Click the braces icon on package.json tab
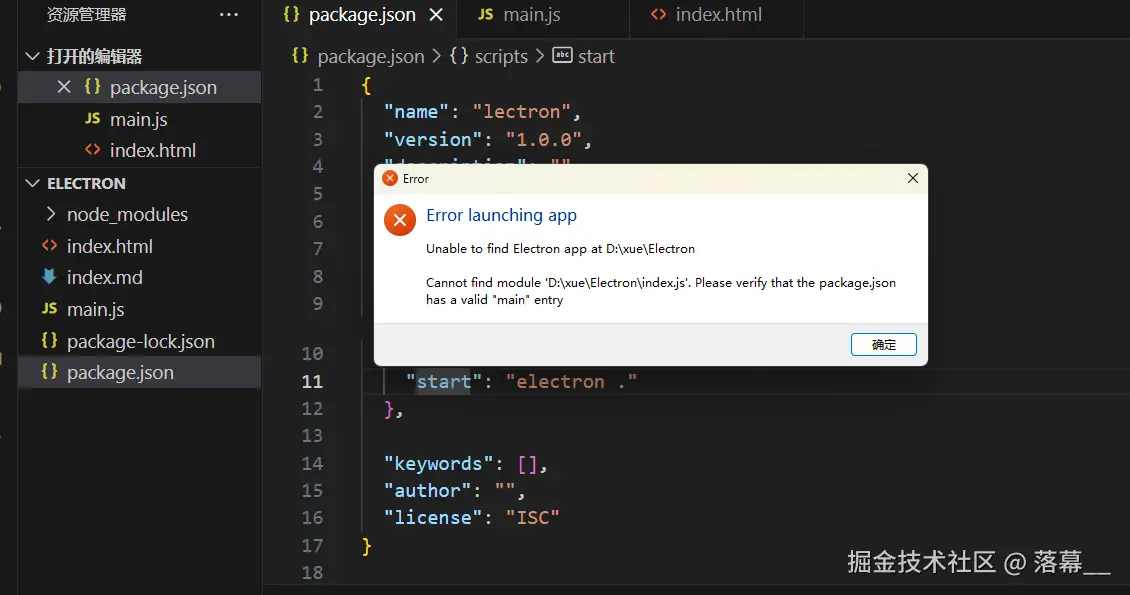 (291, 14)
